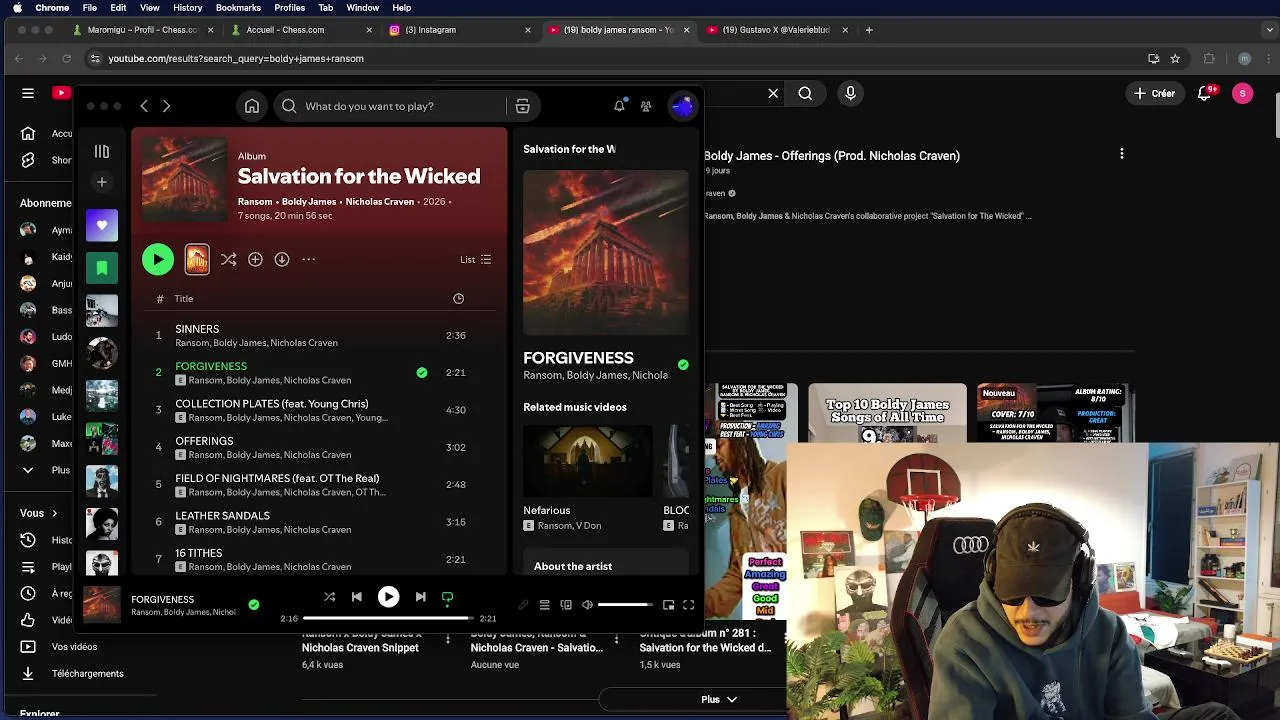Add album to library plus circle
The image size is (1280, 720).
click(x=255, y=259)
